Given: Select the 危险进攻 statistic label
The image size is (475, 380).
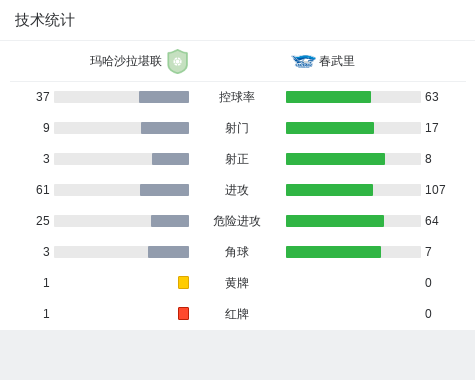Looking at the screenshot, I should [237, 221].
